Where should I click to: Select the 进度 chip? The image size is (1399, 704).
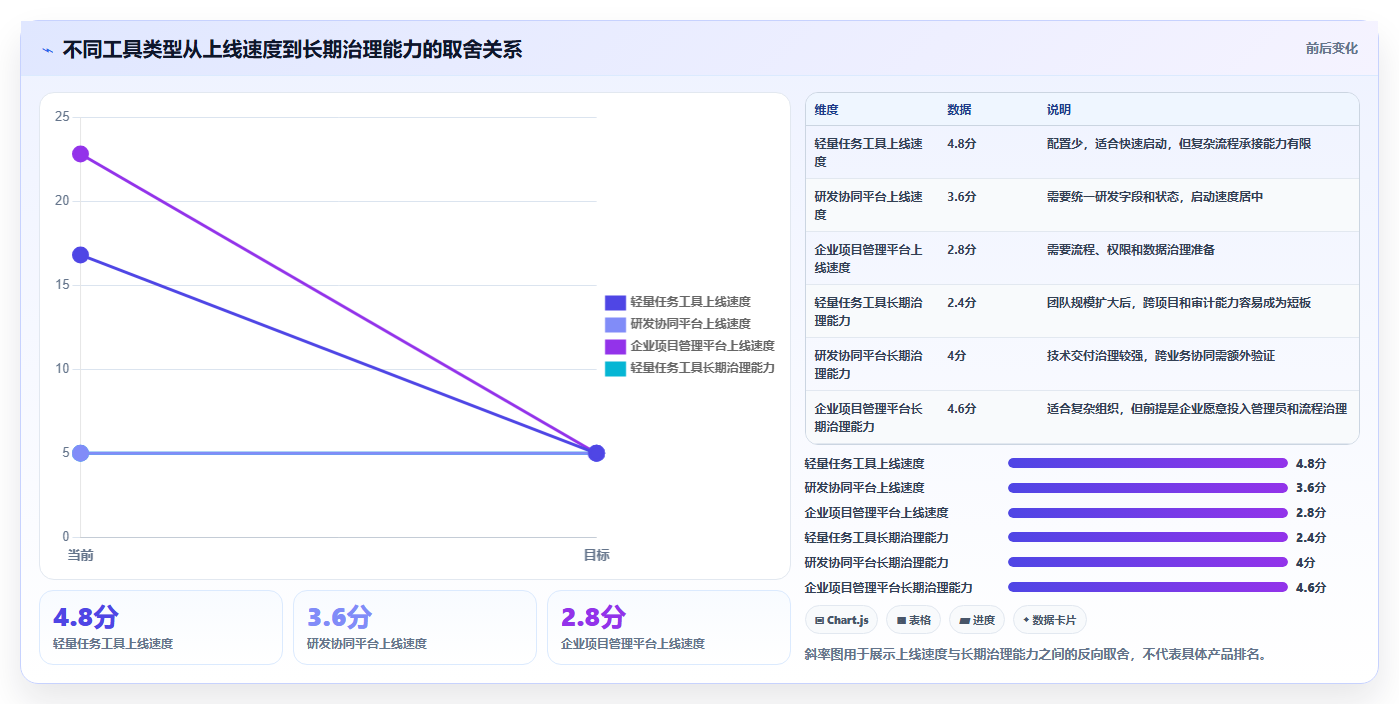977,620
